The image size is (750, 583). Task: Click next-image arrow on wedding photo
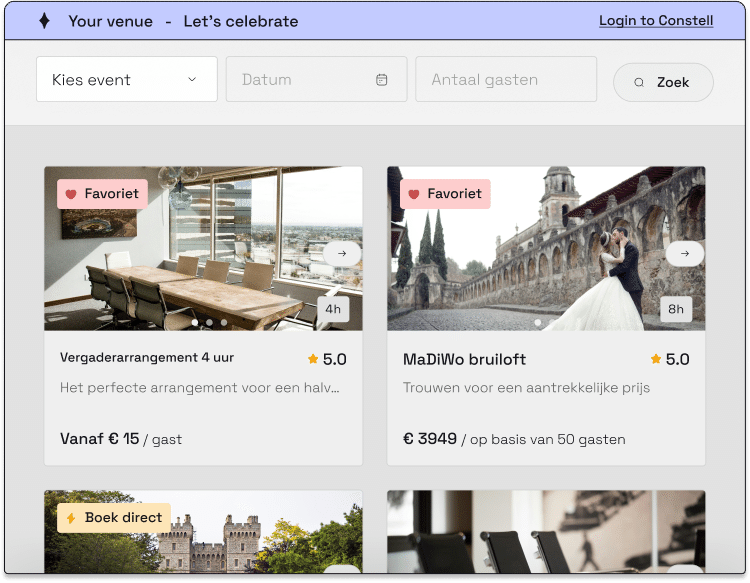pos(684,254)
